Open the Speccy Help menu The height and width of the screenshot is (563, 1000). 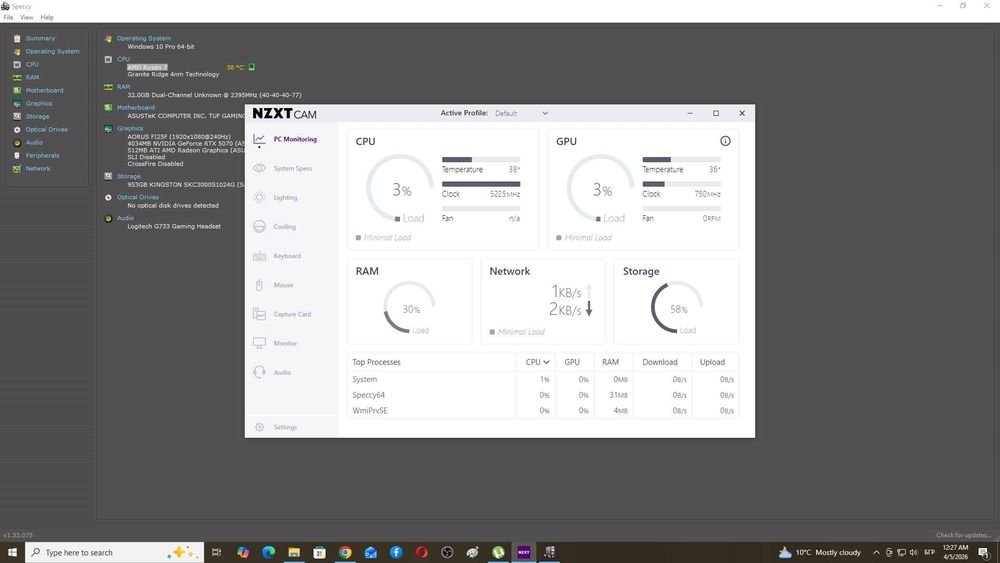tap(47, 17)
